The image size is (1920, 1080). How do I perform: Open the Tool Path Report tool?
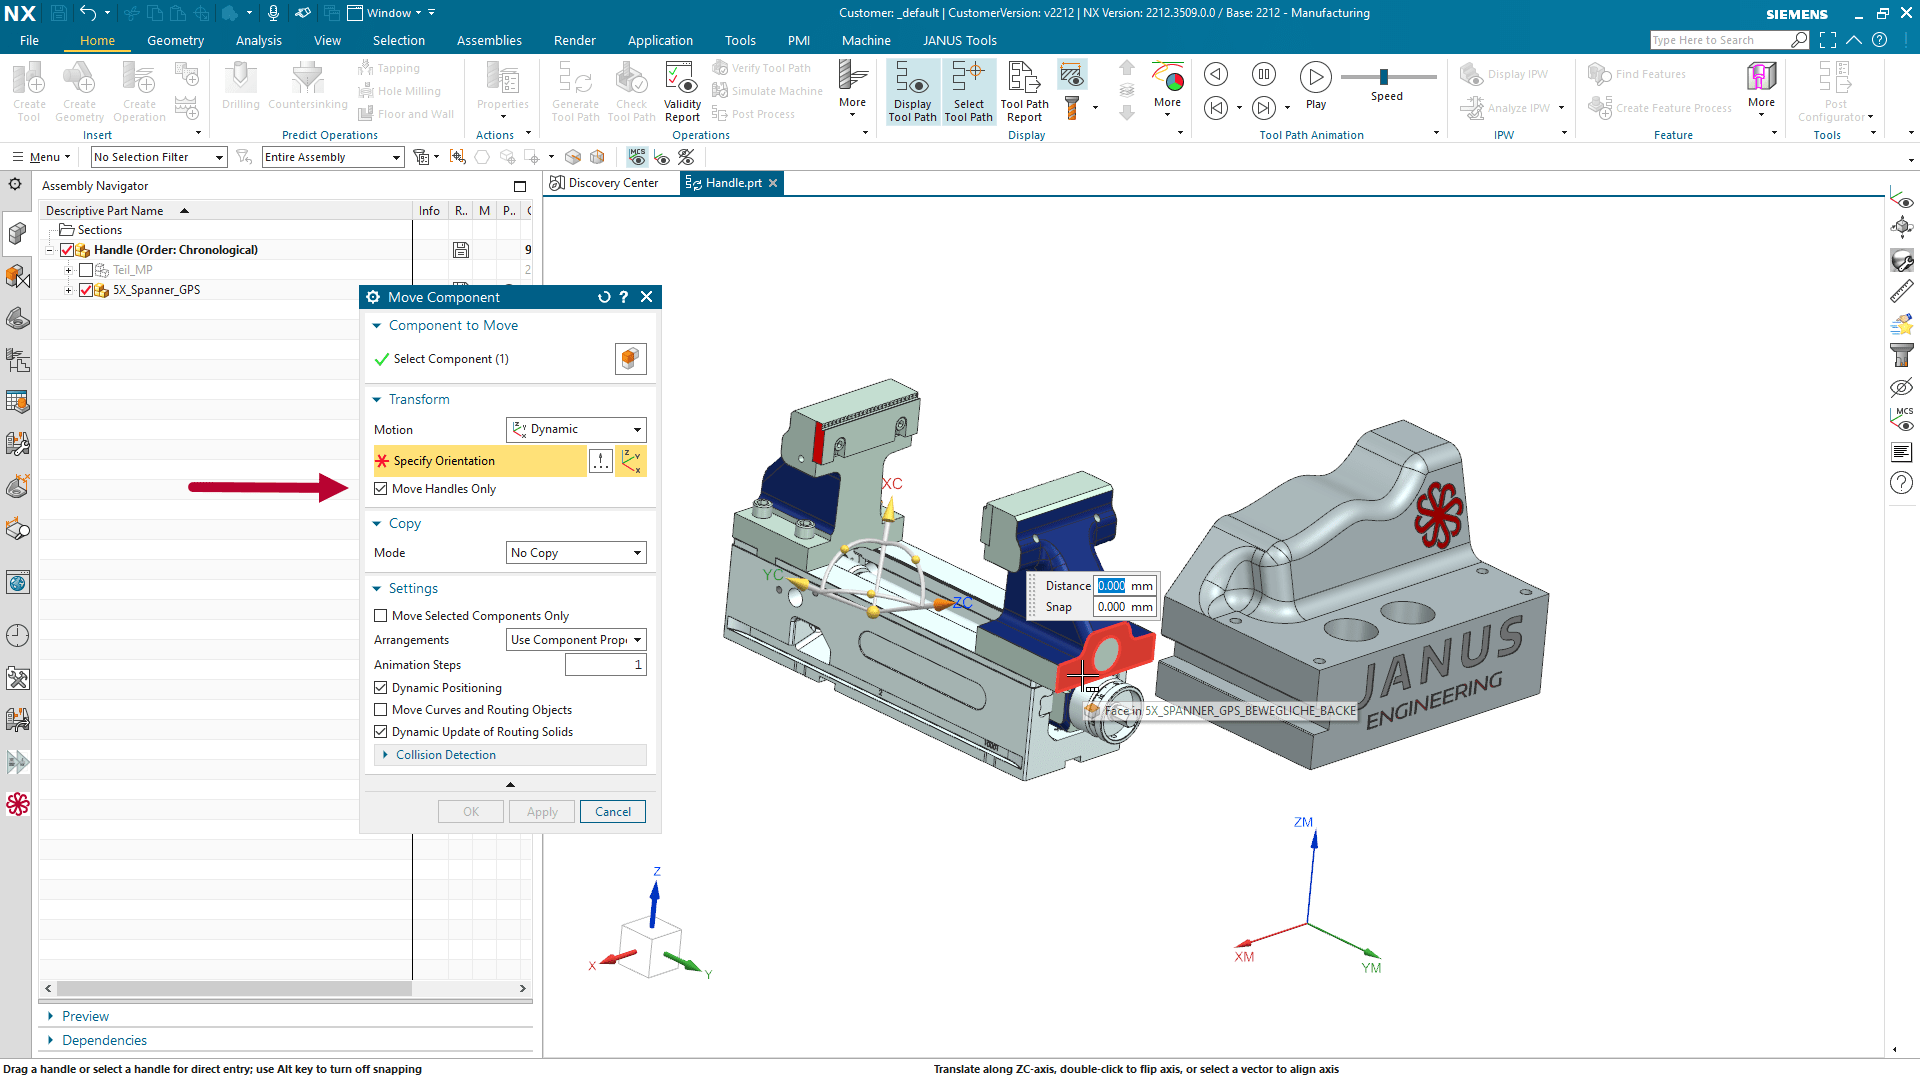tap(1024, 90)
